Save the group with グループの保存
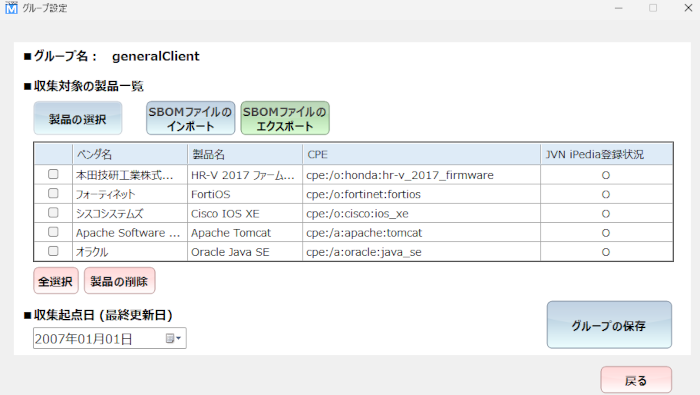 (x=609, y=324)
